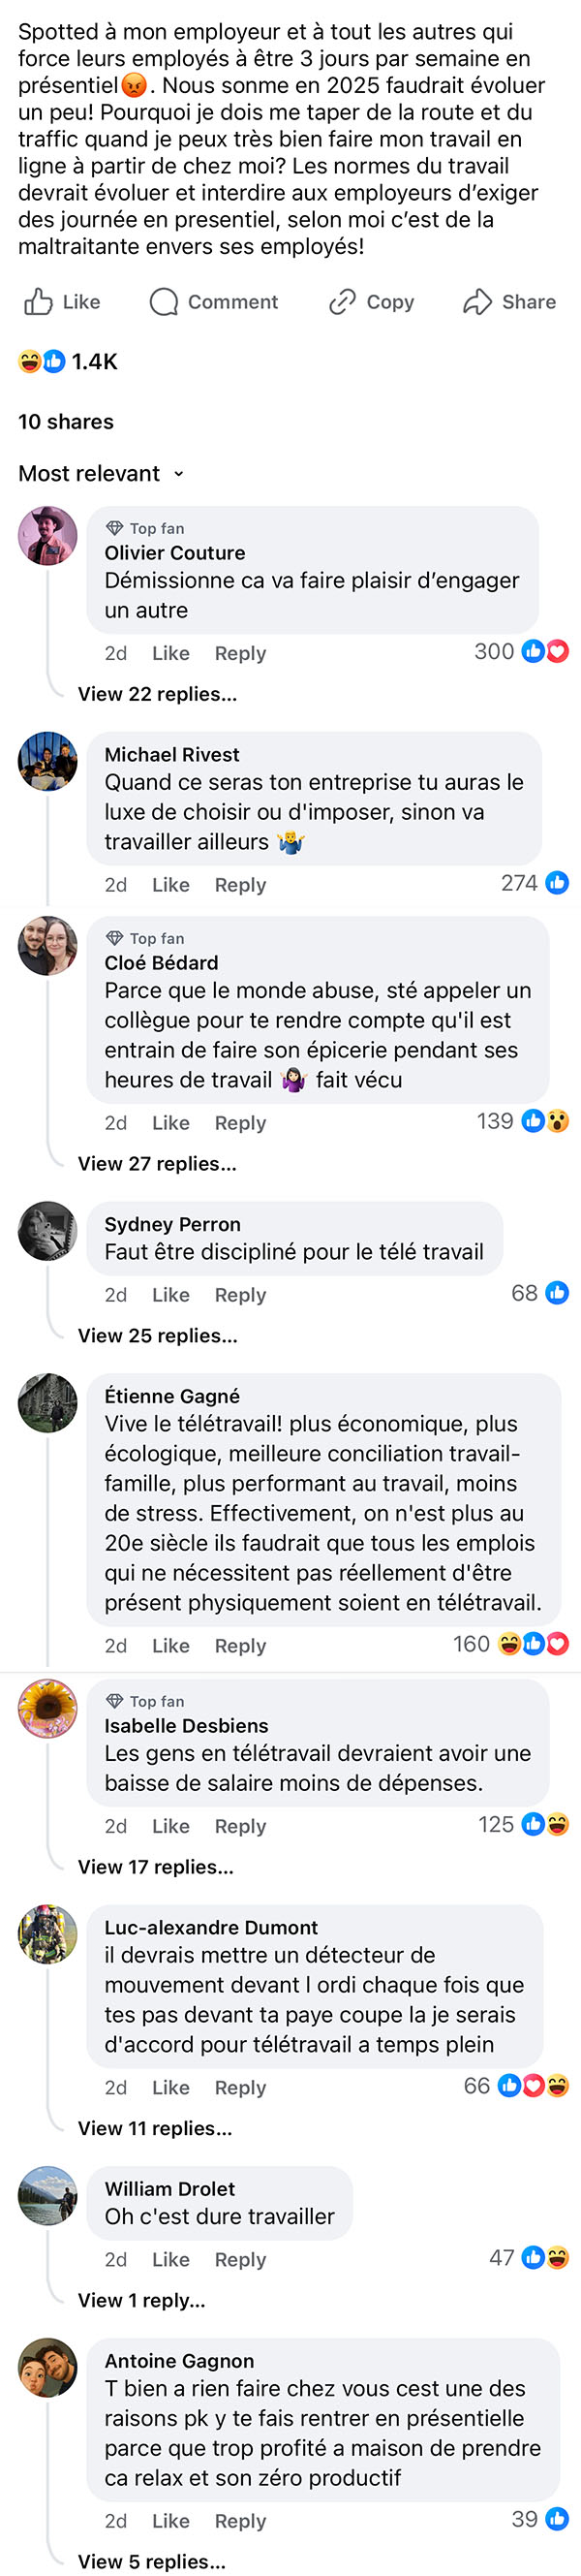The width and height of the screenshot is (581, 2576).
Task: Open William Drolet's profile name link
Action: (x=170, y=2189)
